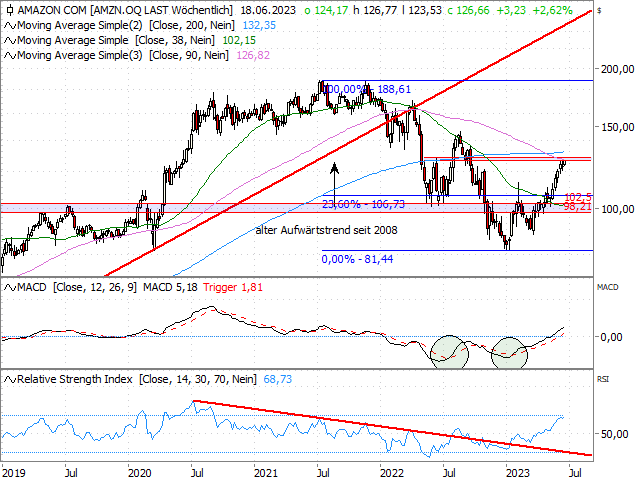Click the RSI axis title on right

point(602,379)
